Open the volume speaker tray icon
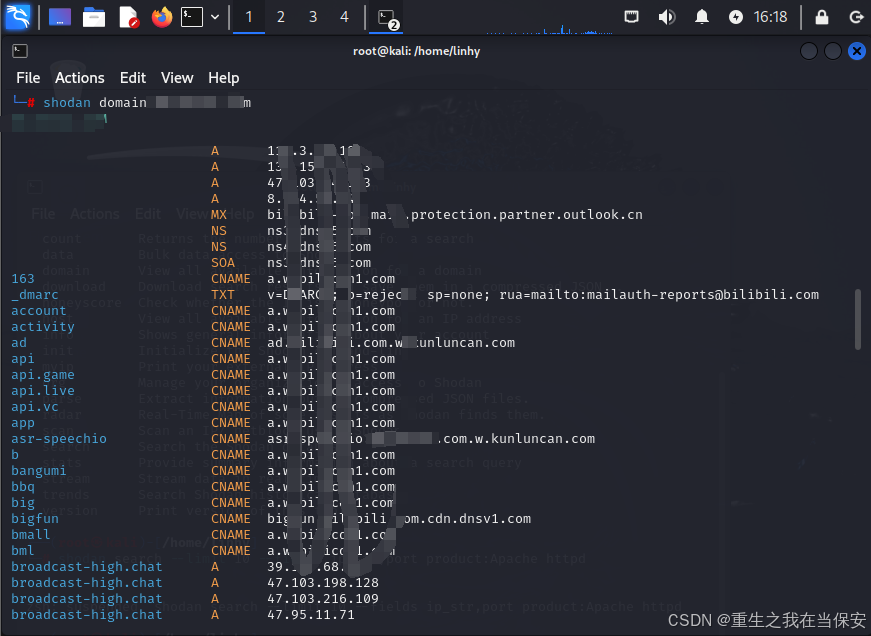The image size is (871, 636). pos(667,17)
